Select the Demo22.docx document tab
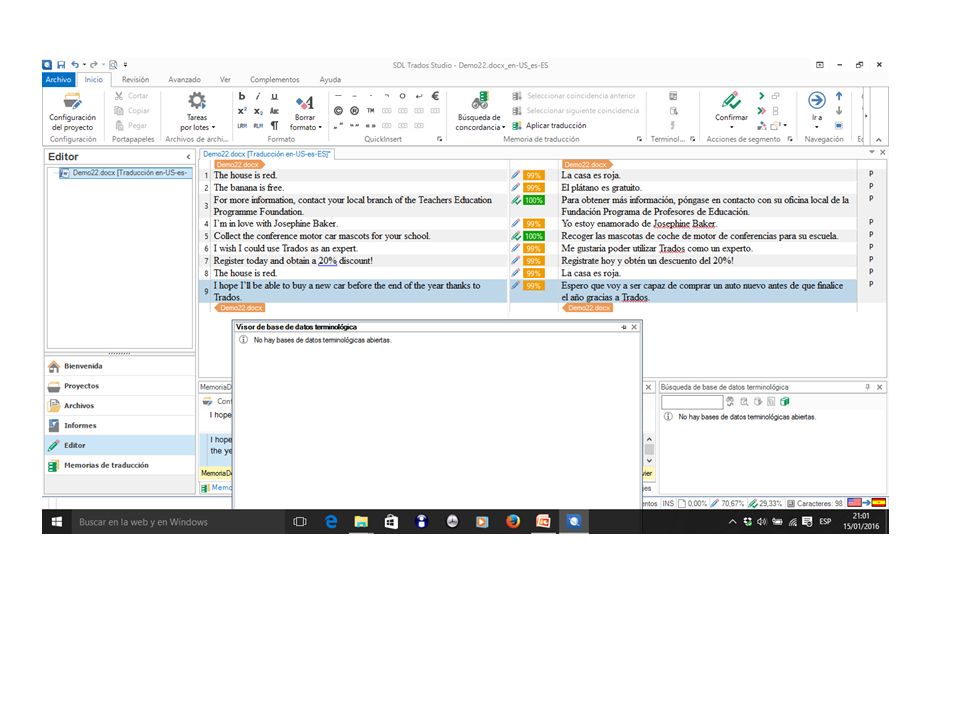The width and height of the screenshot is (960, 720). (266, 154)
